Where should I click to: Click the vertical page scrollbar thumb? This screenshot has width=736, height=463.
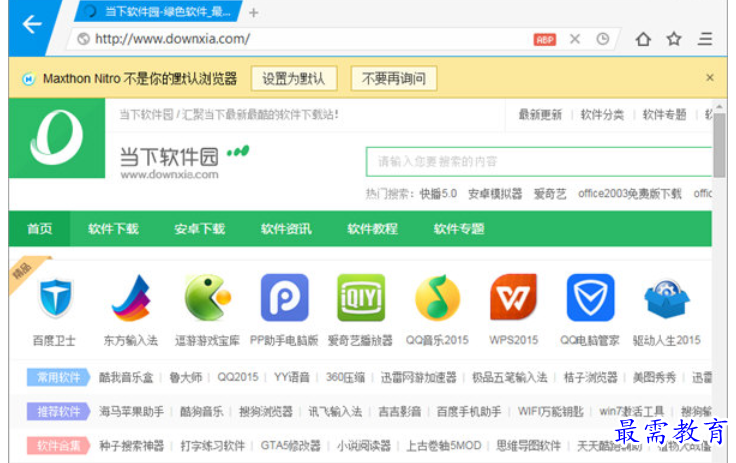(719, 145)
